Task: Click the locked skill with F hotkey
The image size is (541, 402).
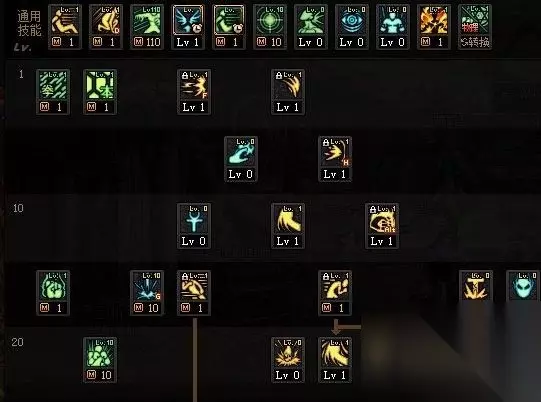Action: (194, 92)
